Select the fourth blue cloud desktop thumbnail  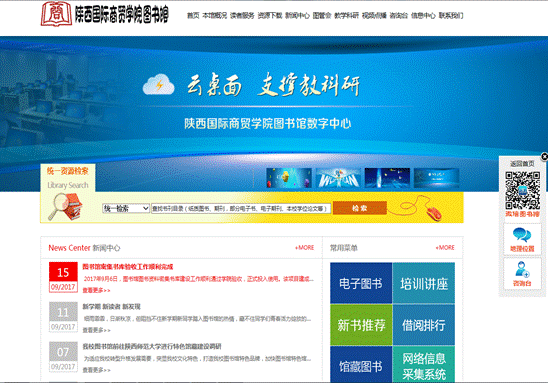click(x=437, y=178)
